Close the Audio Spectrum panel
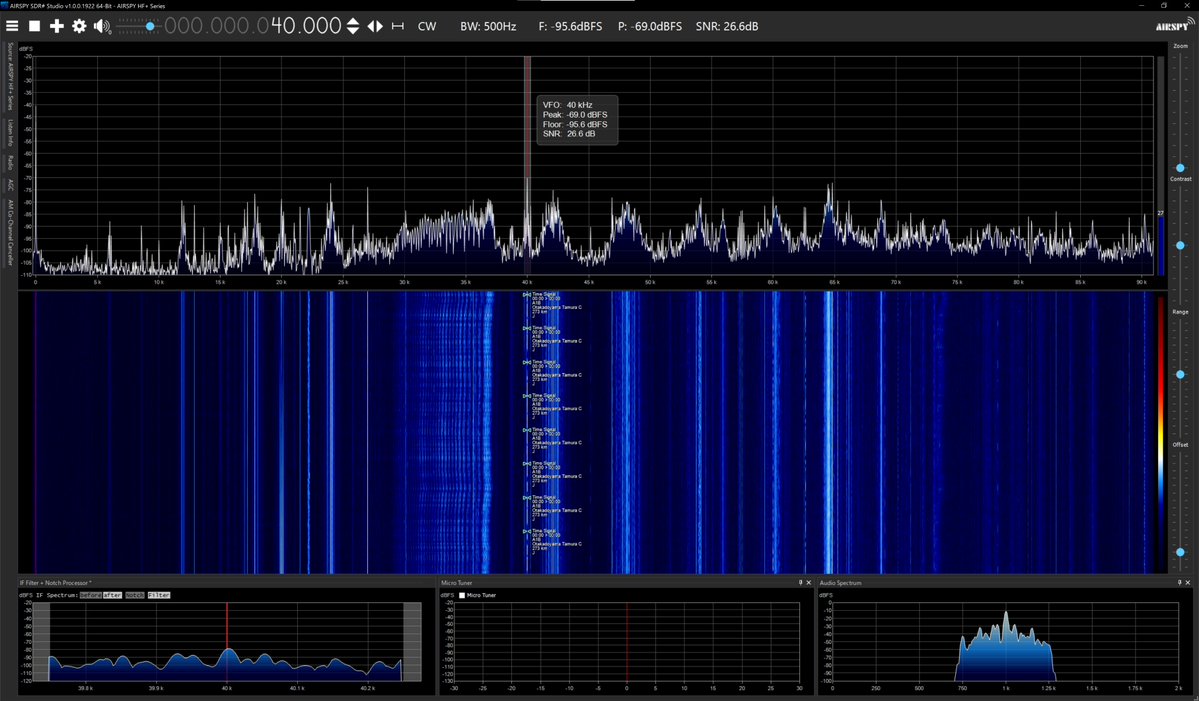Image resolution: width=1199 pixels, height=701 pixels. pos(1188,583)
